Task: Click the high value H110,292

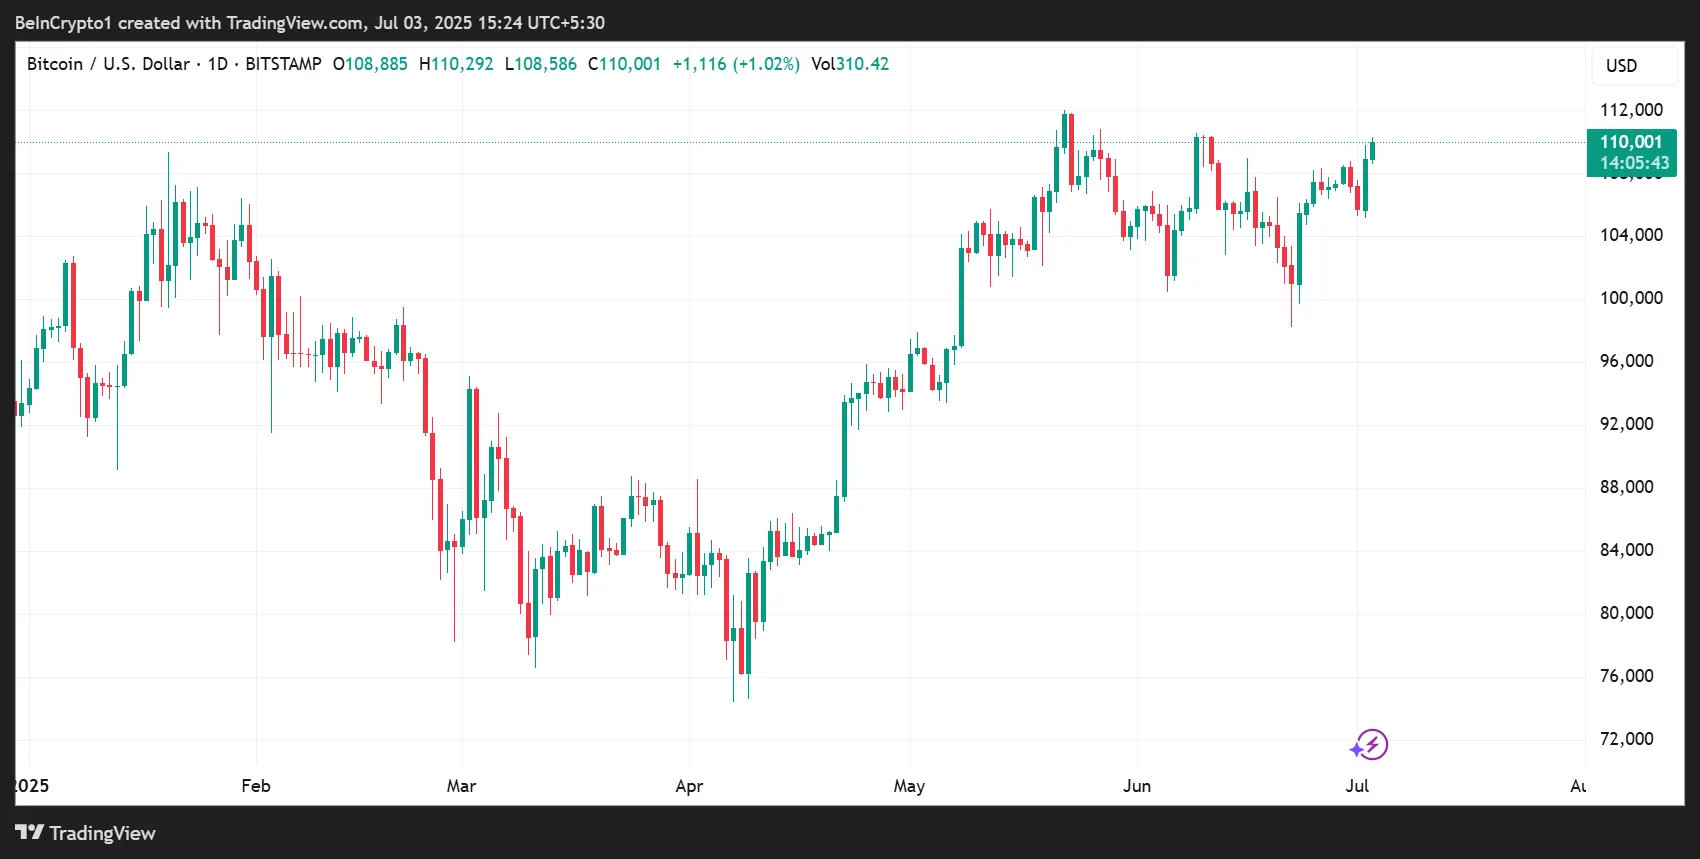Action: [456, 64]
